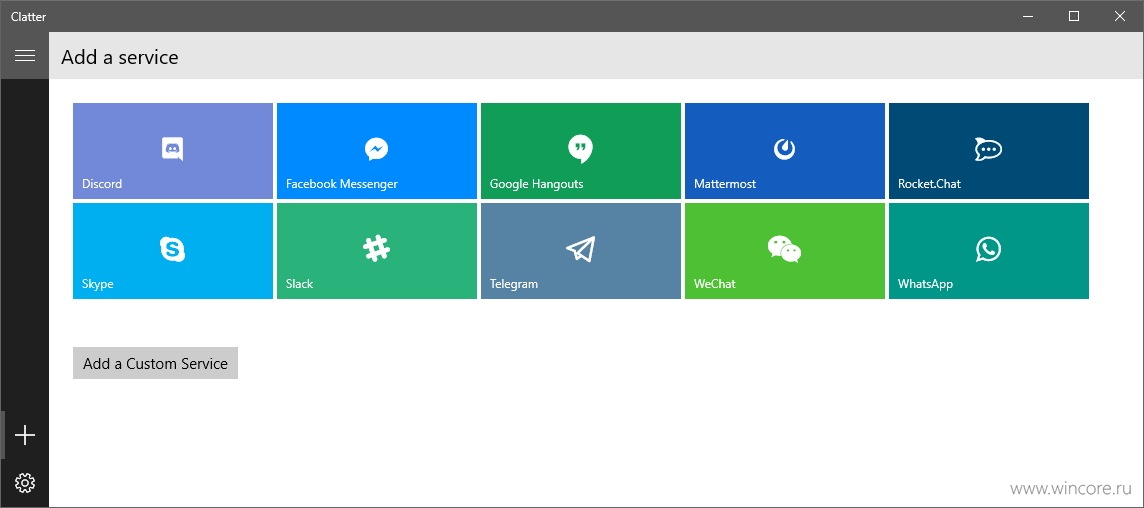1144x508 pixels.
Task: Select the WeChat bubbles icon
Action: (784, 249)
